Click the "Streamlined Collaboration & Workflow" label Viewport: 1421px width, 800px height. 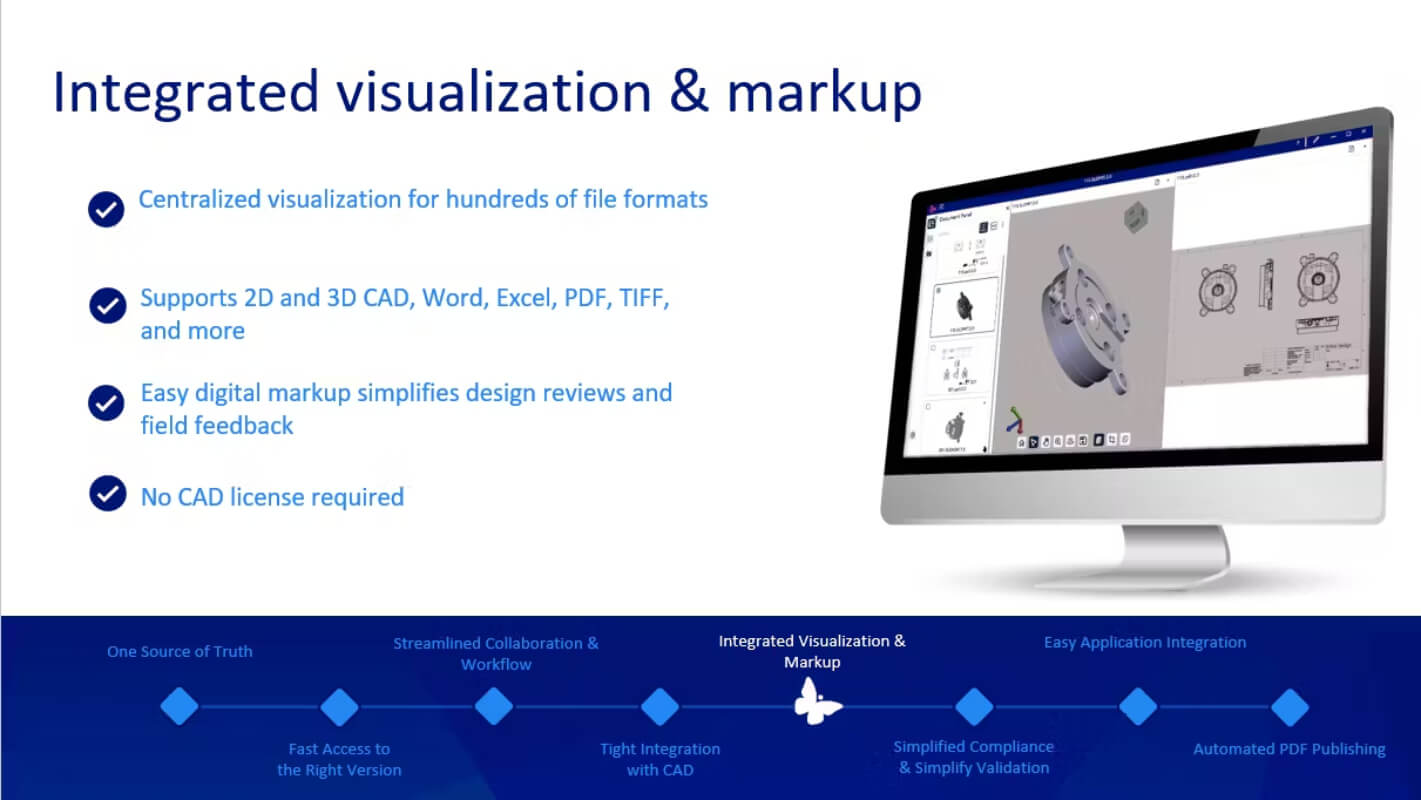[496, 653]
